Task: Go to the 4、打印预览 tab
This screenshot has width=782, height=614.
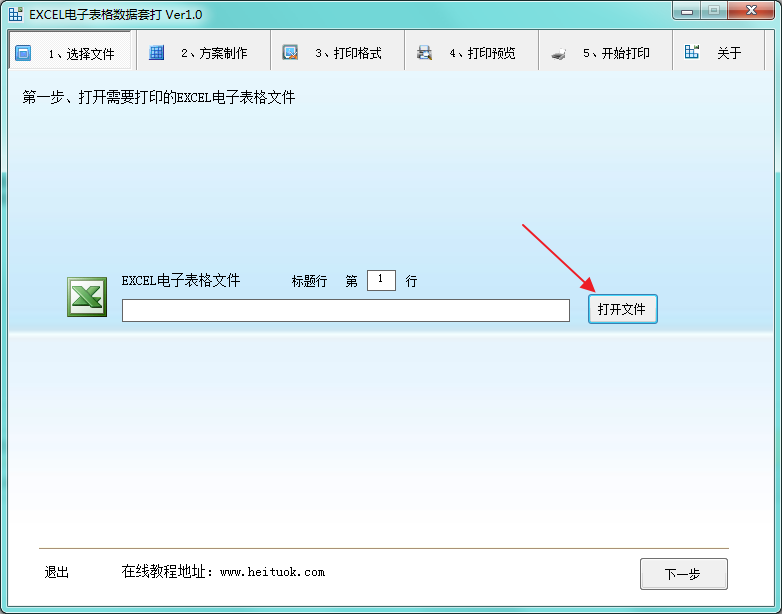Action: 472,50
